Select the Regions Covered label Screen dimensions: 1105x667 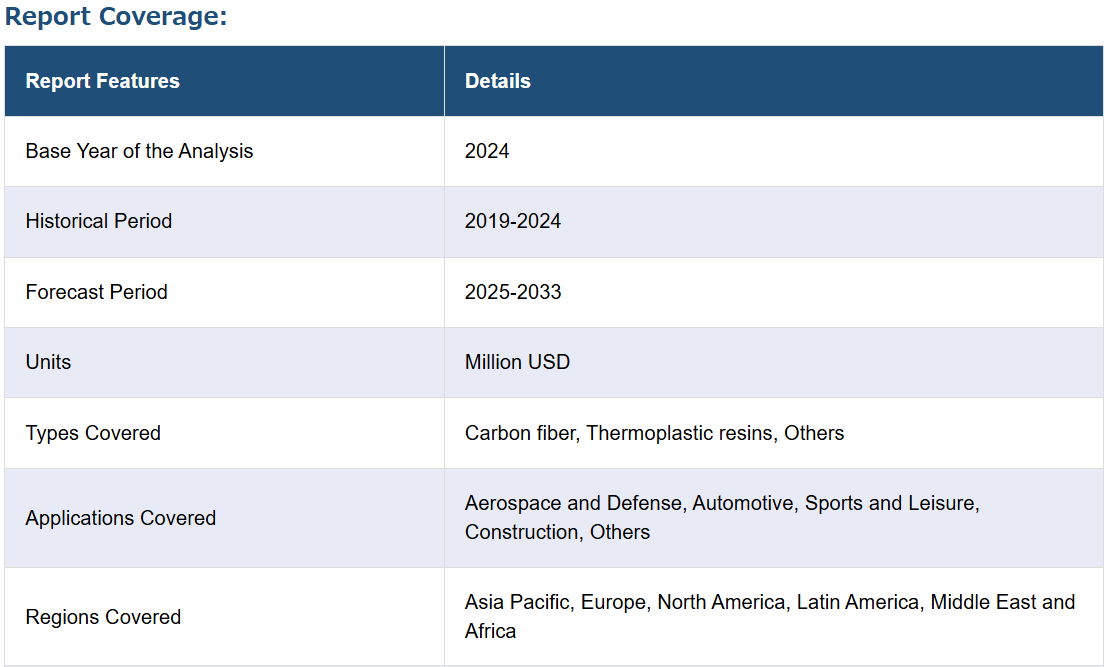(x=104, y=617)
